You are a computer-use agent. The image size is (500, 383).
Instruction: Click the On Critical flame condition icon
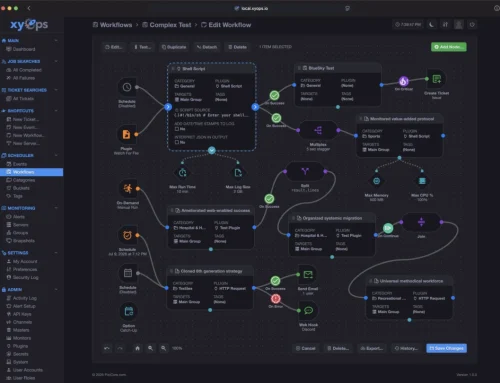click(x=404, y=81)
